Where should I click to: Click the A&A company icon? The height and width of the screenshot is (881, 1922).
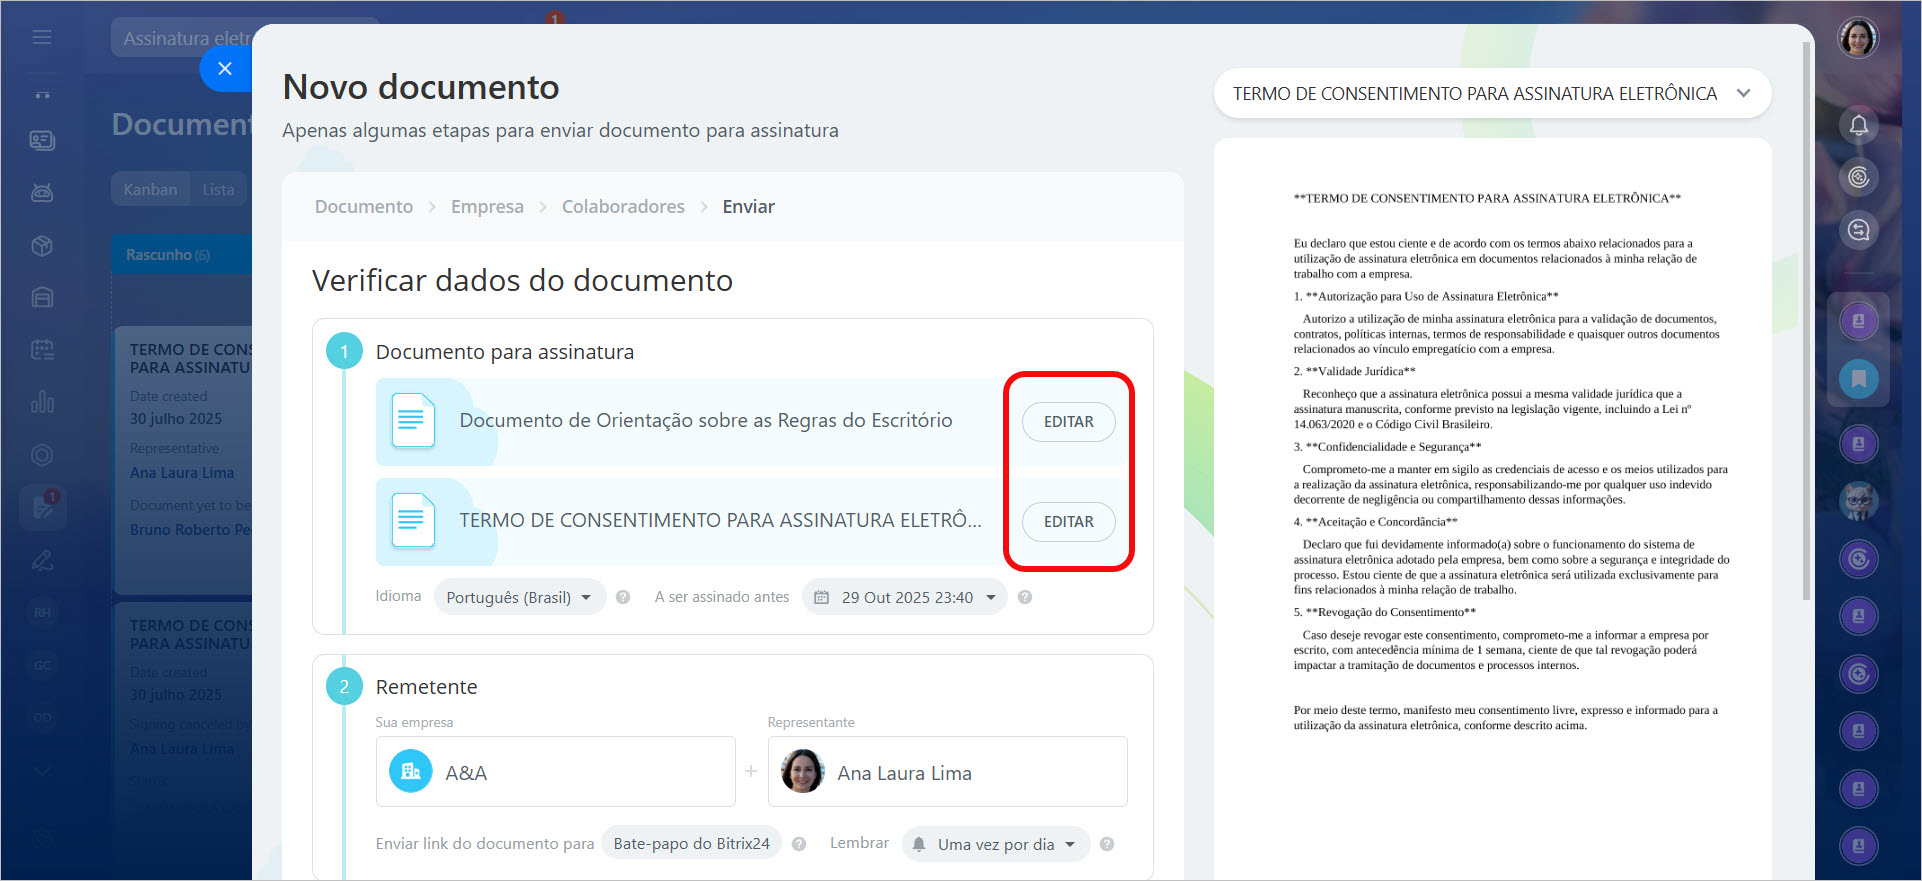click(x=410, y=772)
